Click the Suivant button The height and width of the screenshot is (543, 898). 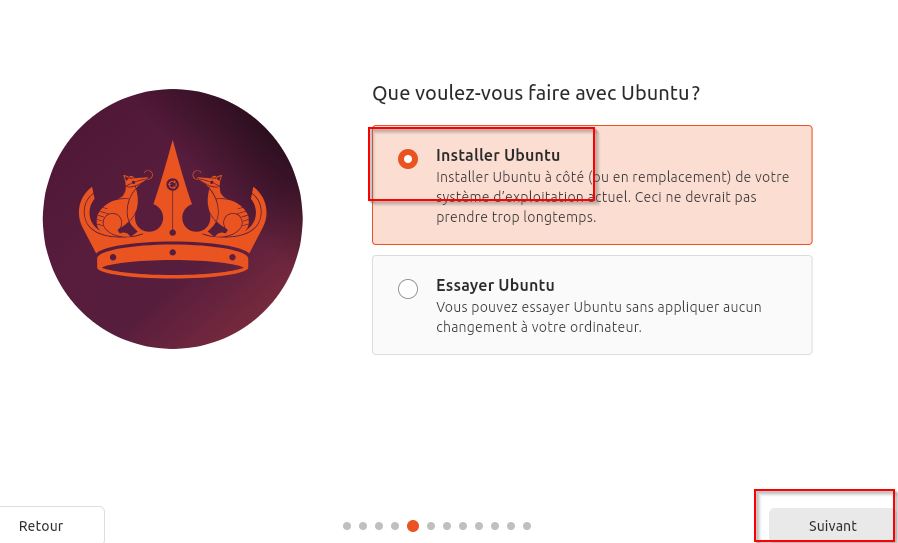pos(833,525)
